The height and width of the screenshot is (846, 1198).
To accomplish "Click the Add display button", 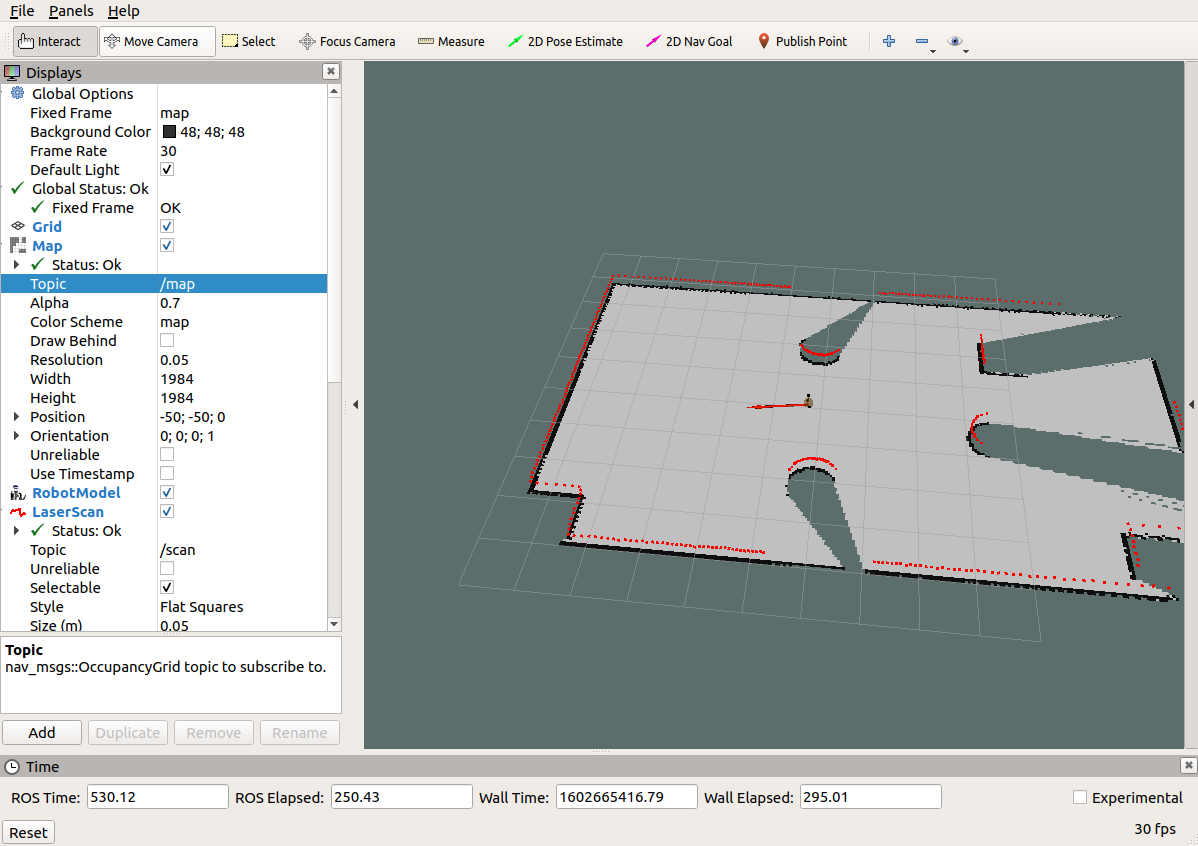I will tap(42, 733).
